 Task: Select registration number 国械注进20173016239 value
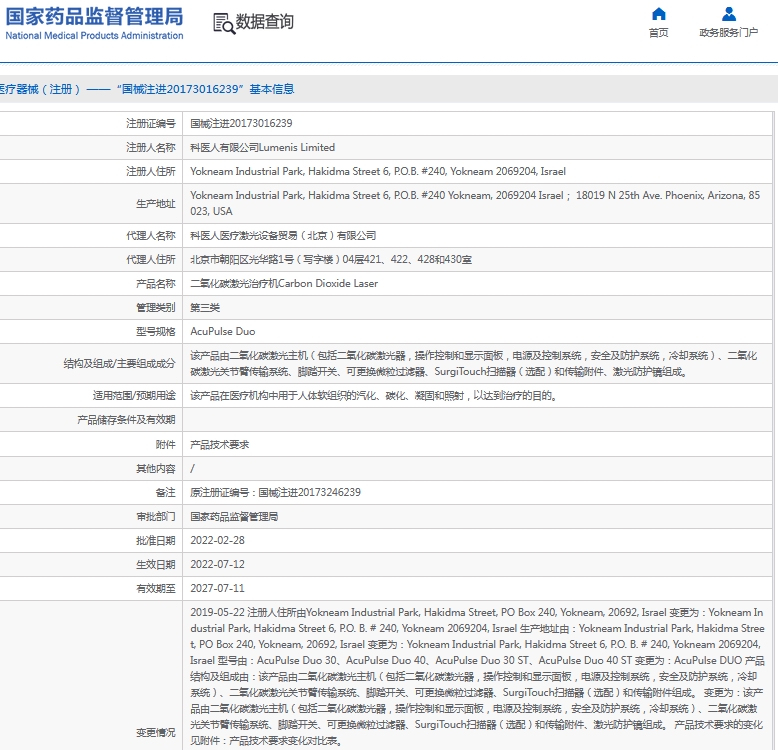241,124
